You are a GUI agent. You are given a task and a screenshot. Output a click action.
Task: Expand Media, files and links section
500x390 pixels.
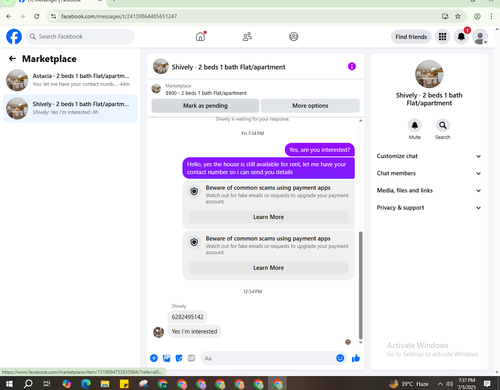point(429,191)
